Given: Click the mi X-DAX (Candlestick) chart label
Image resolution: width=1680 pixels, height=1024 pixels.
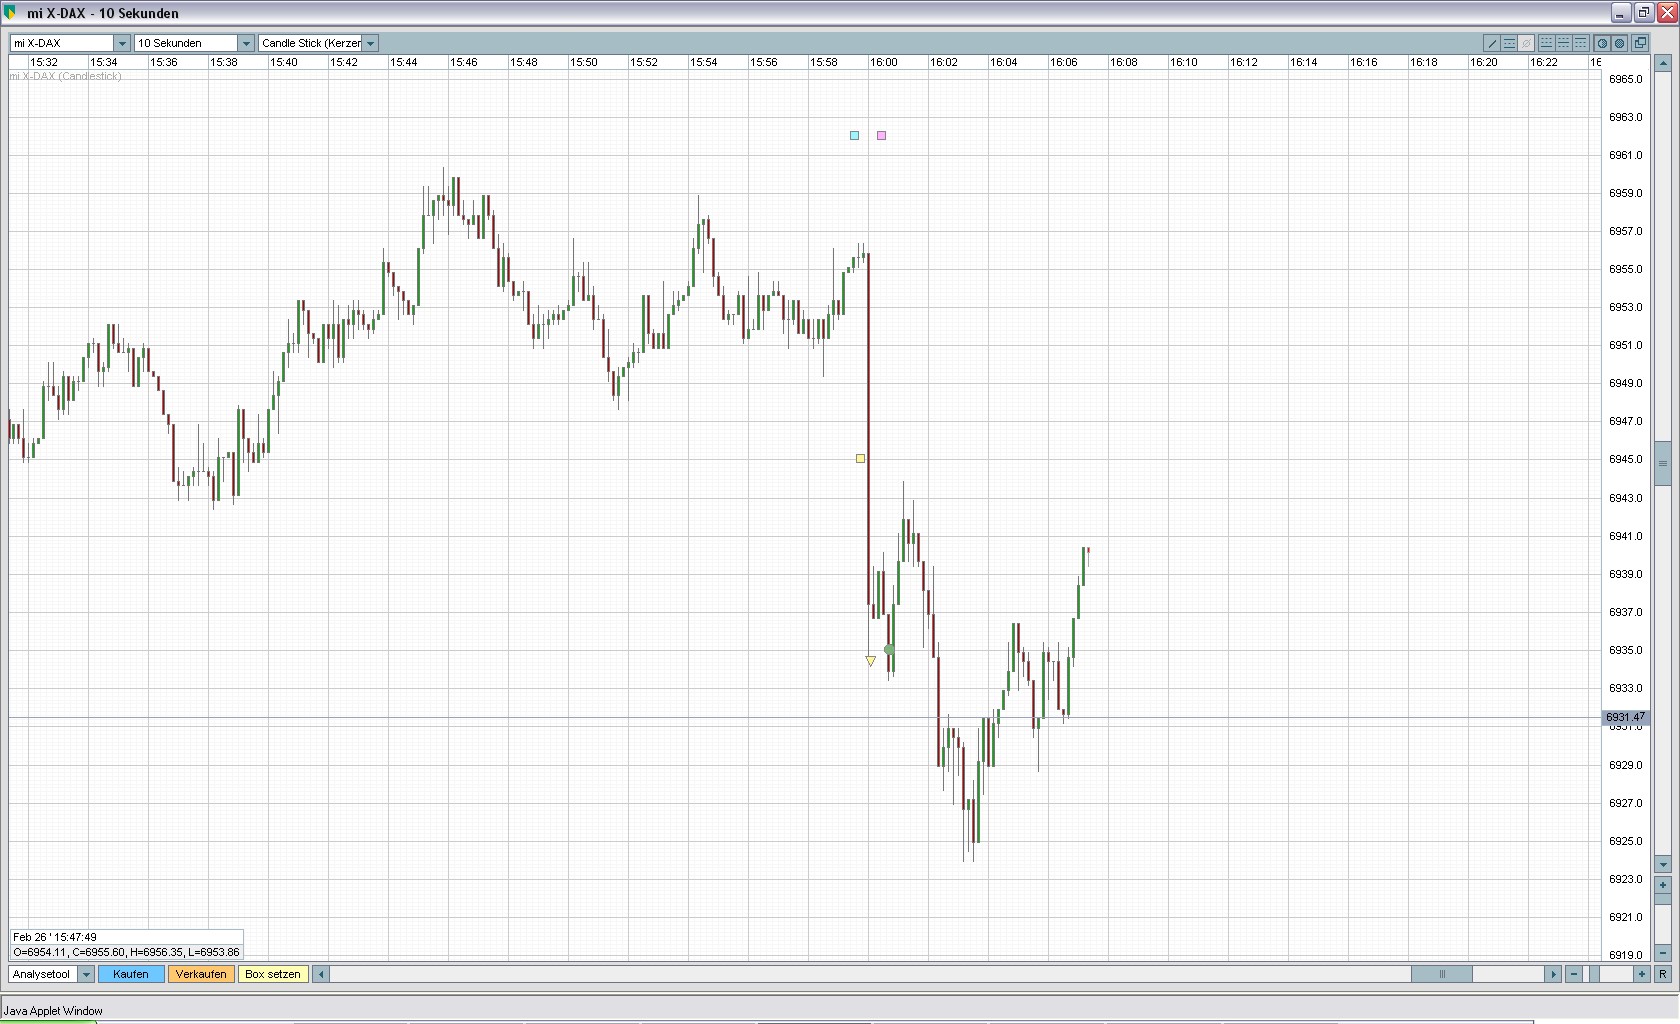Looking at the screenshot, I should click(x=66, y=76).
